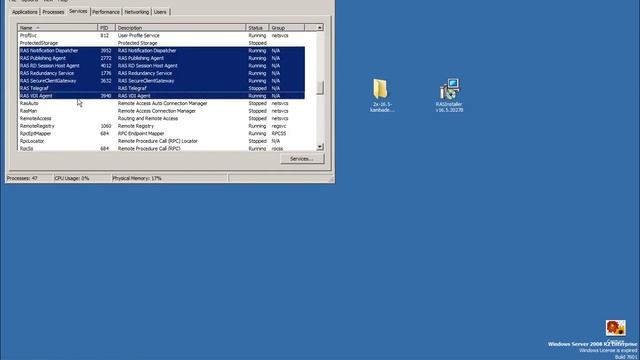Viewport: 640px width, 360px height.
Task: Select the Services tab
Action: coord(78,11)
